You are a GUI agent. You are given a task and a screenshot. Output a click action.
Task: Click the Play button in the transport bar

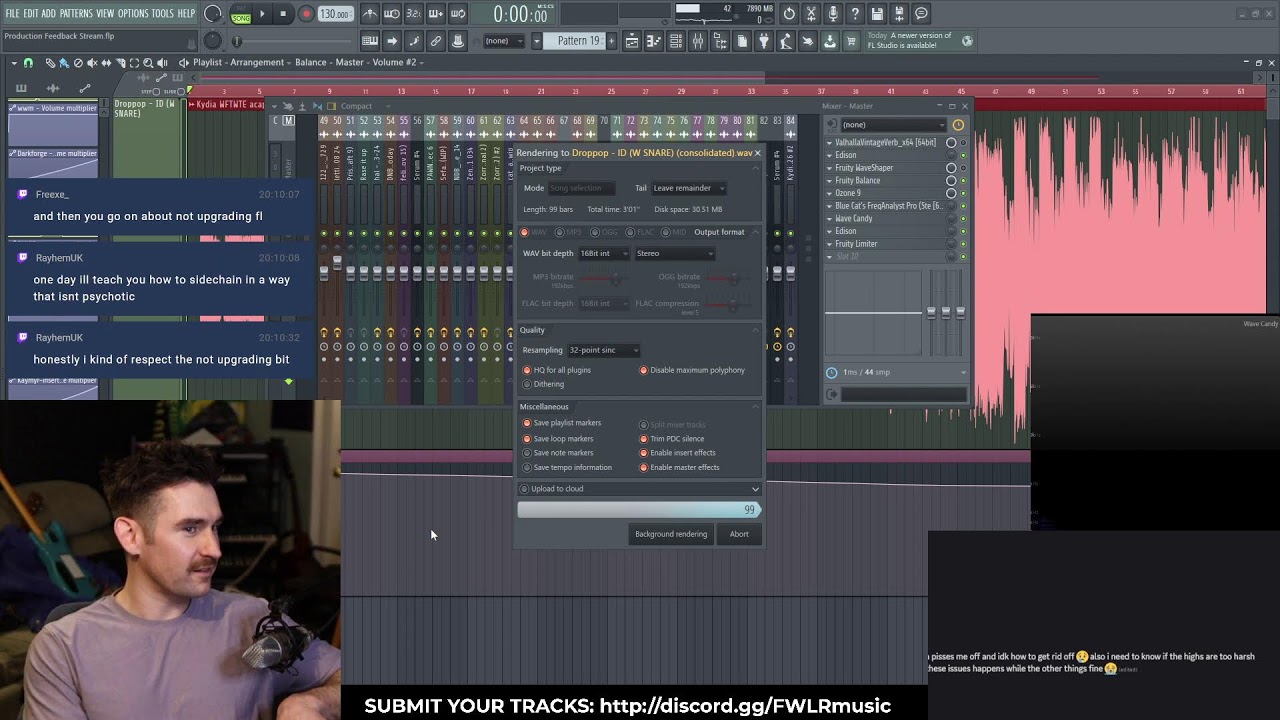pos(262,14)
